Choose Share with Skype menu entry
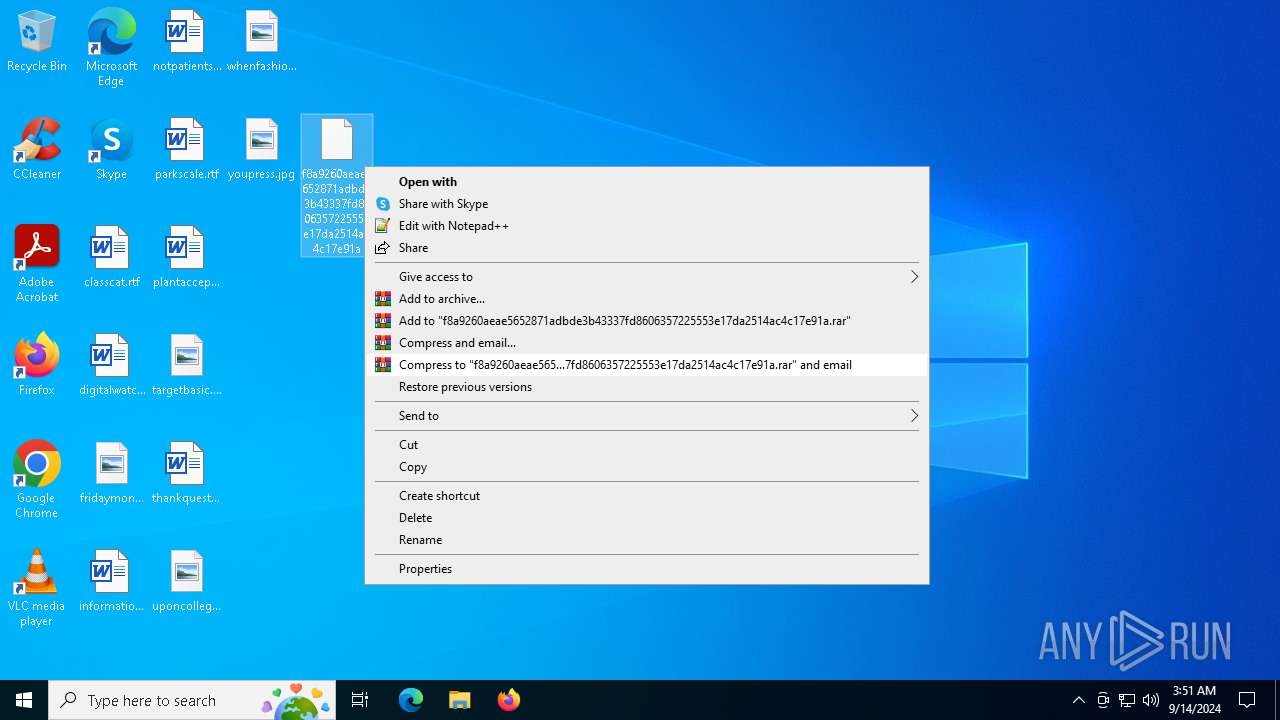1280x720 pixels. click(x=646, y=204)
